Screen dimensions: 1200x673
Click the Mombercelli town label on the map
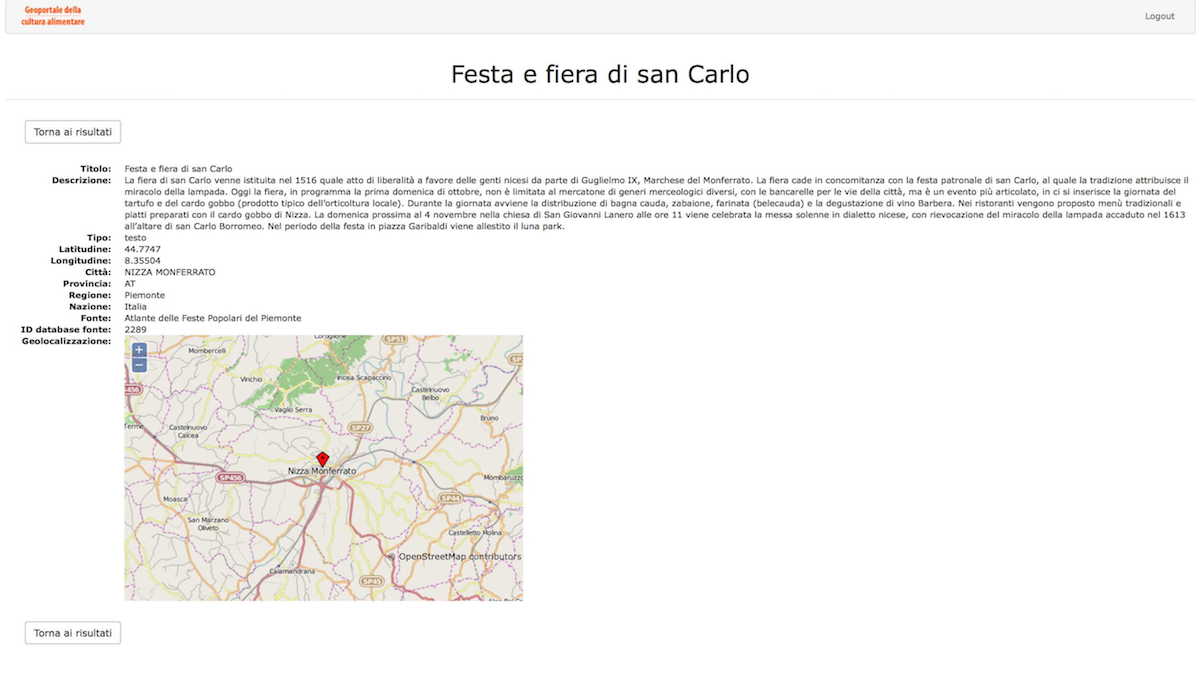point(207,351)
